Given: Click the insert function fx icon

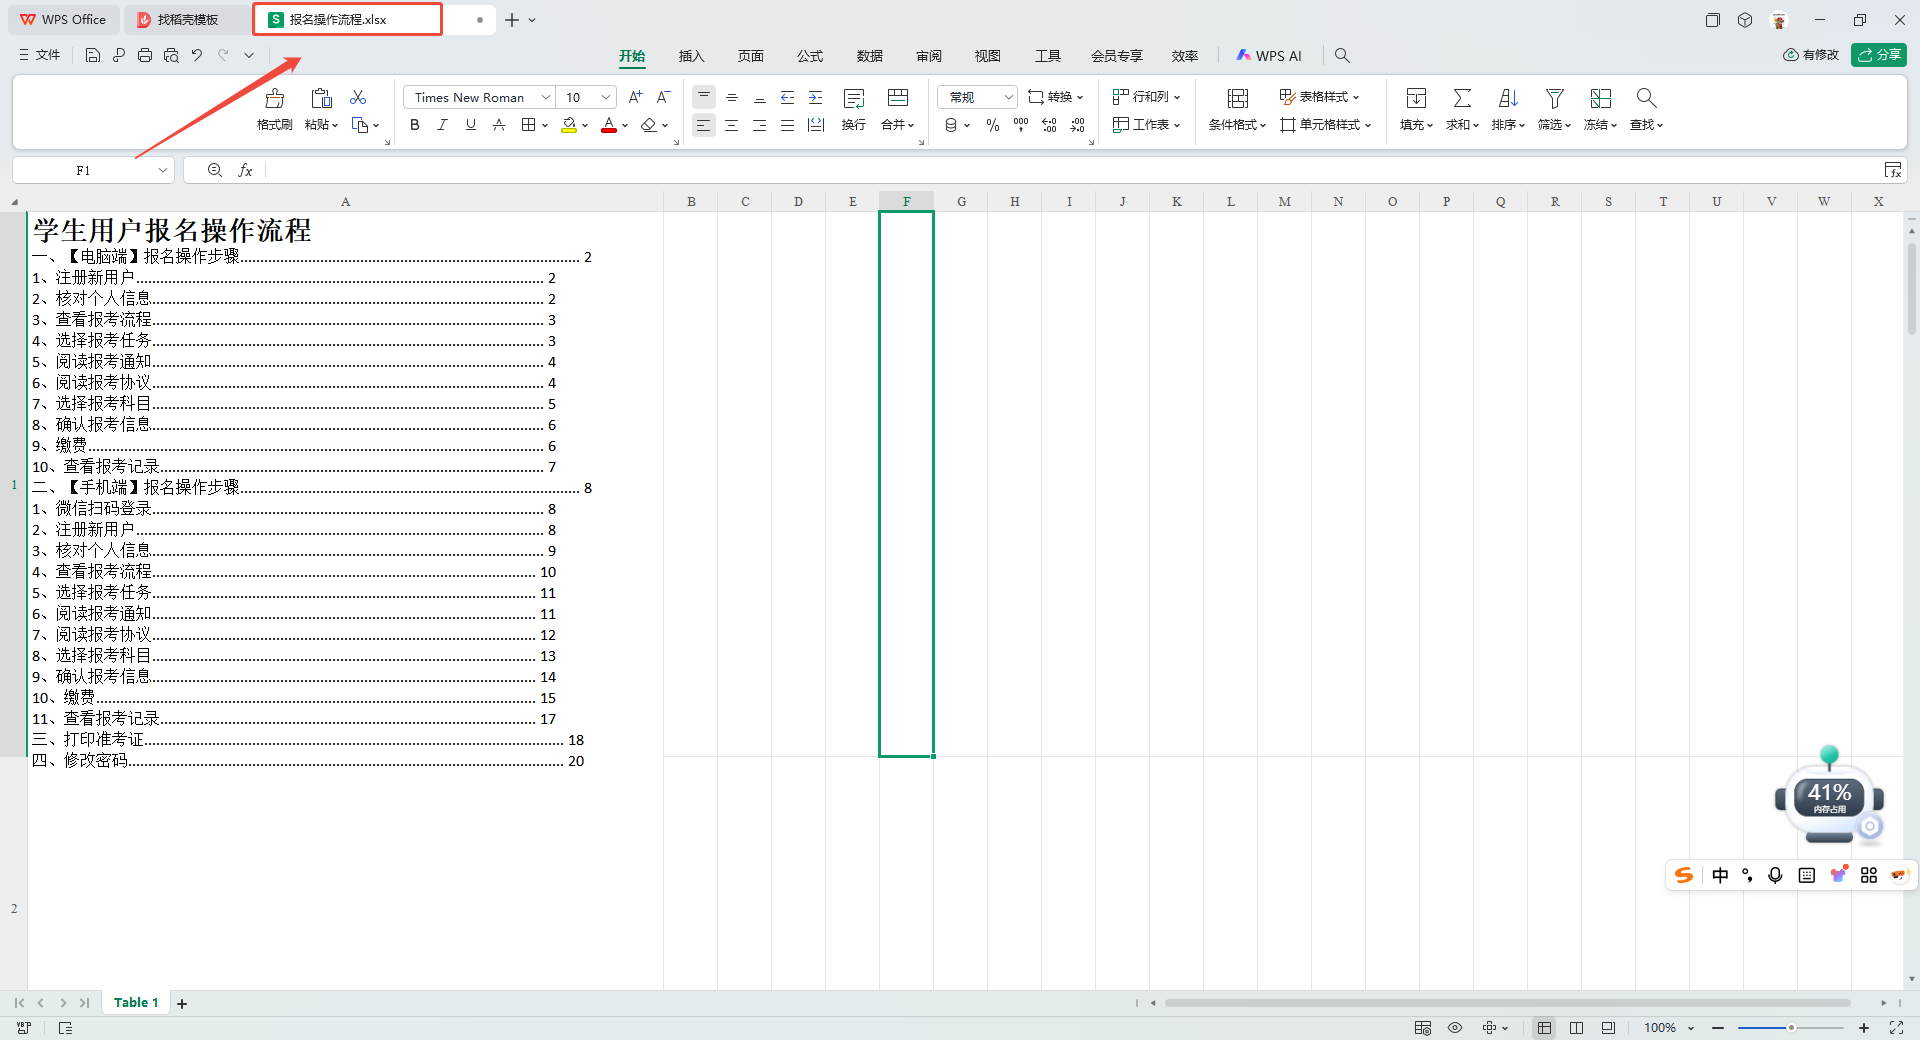Looking at the screenshot, I should (x=245, y=170).
